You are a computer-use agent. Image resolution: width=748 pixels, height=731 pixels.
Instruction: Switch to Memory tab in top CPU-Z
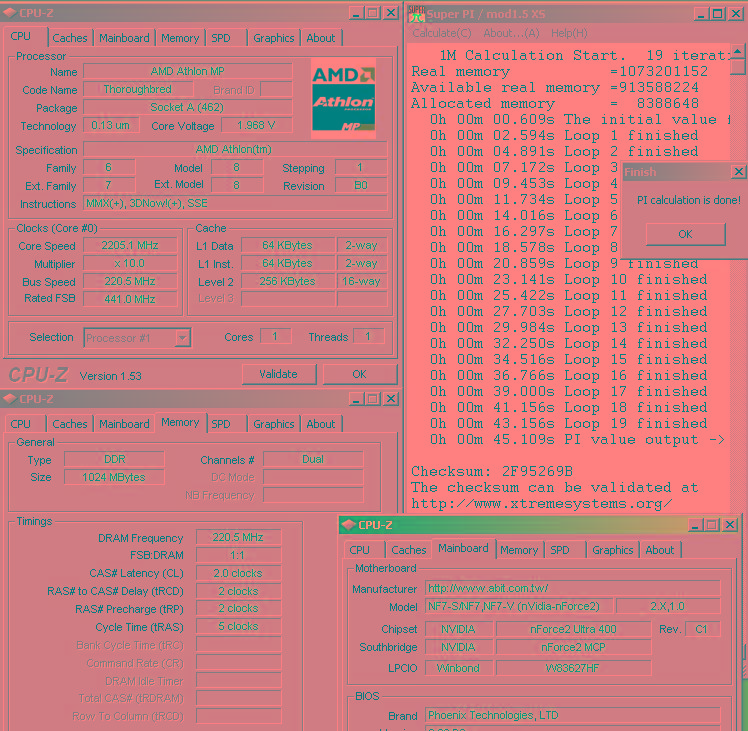coord(180,38)
